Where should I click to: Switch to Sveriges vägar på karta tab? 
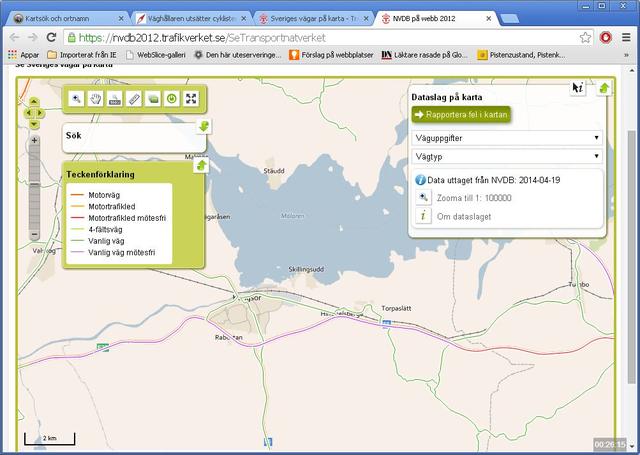click(310, 18)
